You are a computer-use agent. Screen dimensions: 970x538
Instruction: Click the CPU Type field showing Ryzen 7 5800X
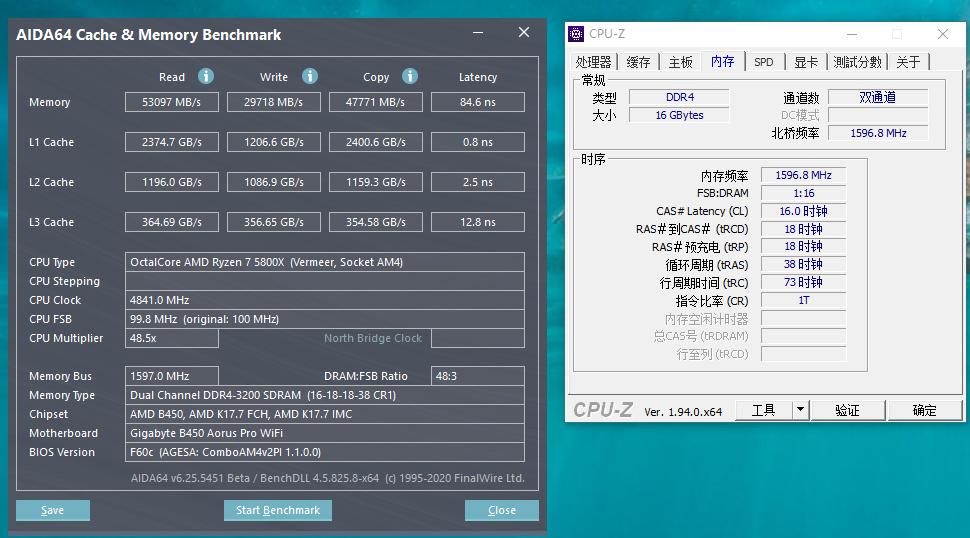click(325, 262)
